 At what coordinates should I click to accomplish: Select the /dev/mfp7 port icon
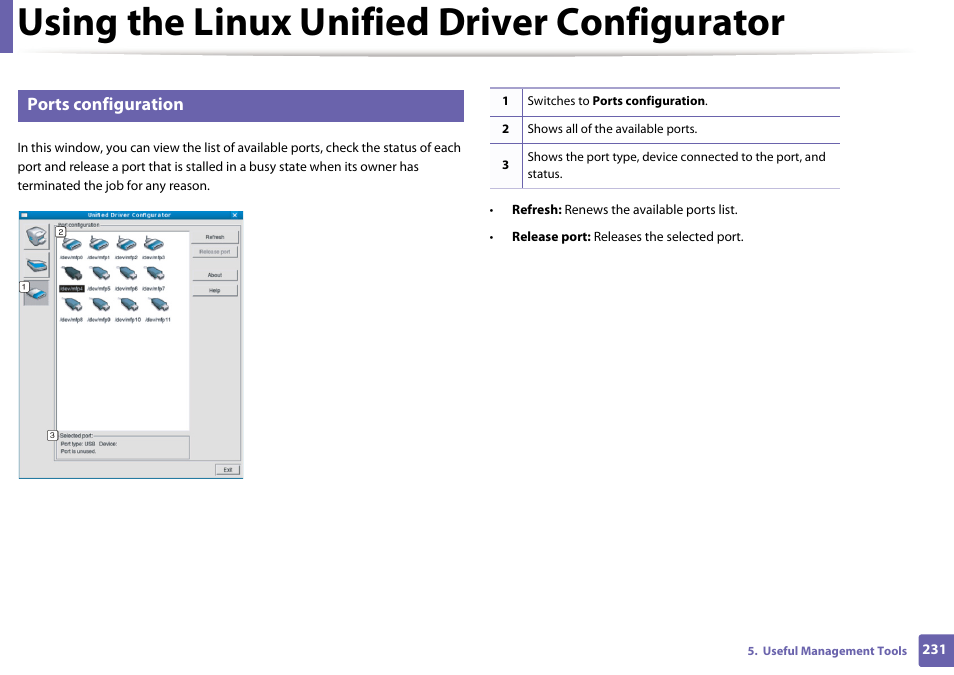(151, 274)
